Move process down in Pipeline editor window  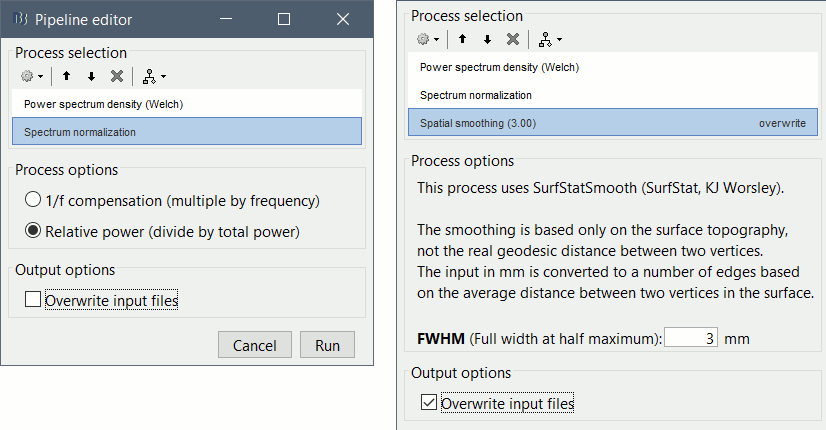click(91, 76)
